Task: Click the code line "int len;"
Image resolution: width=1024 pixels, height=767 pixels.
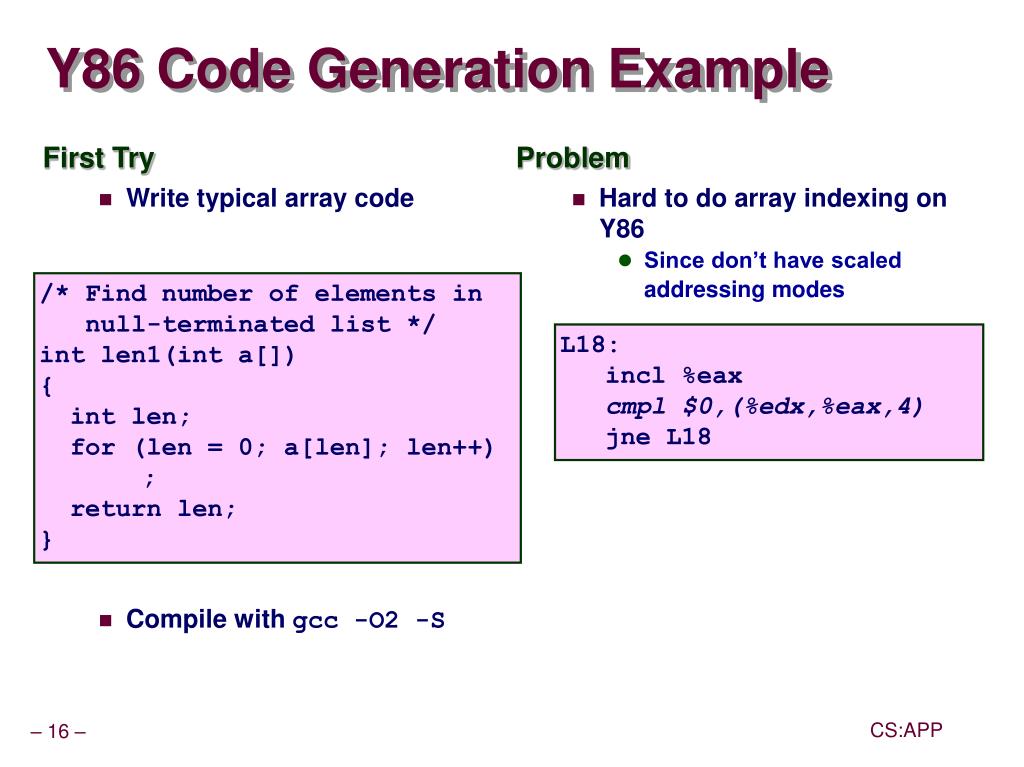Action: (x=131, y=416)
